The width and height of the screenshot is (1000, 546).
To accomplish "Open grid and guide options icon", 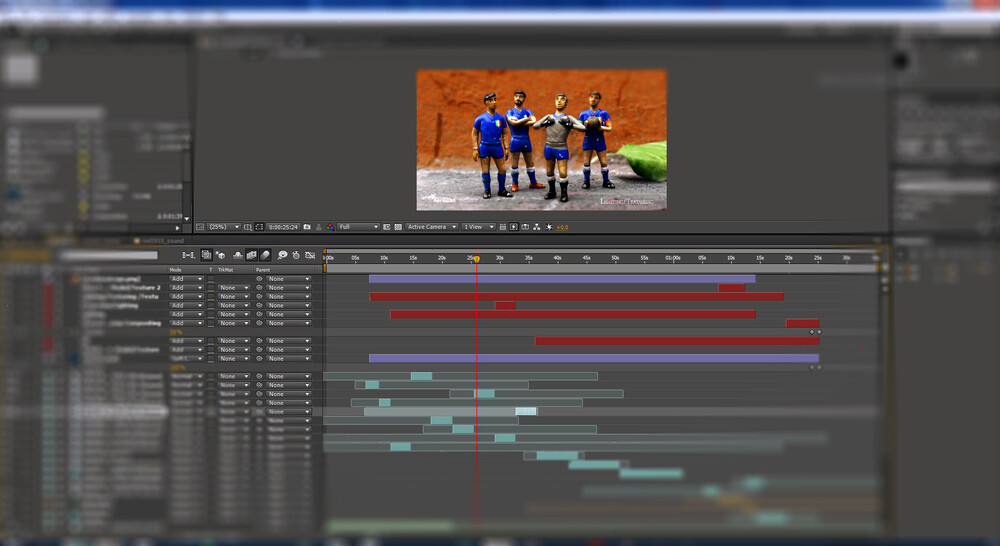I will pos(248,227).
